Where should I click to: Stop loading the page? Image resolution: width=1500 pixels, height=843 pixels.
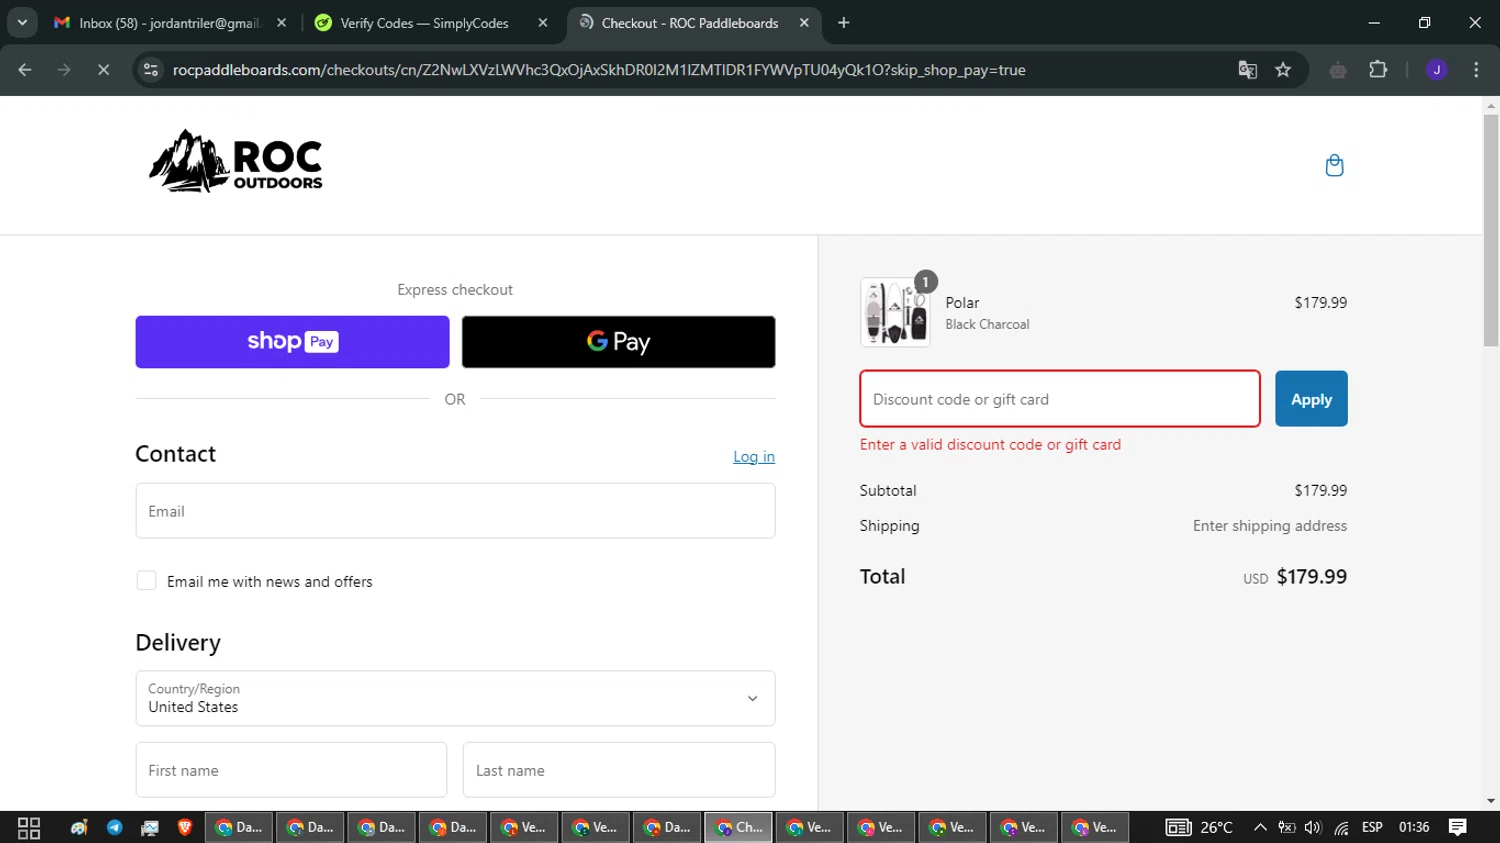[x=103, y=70]
